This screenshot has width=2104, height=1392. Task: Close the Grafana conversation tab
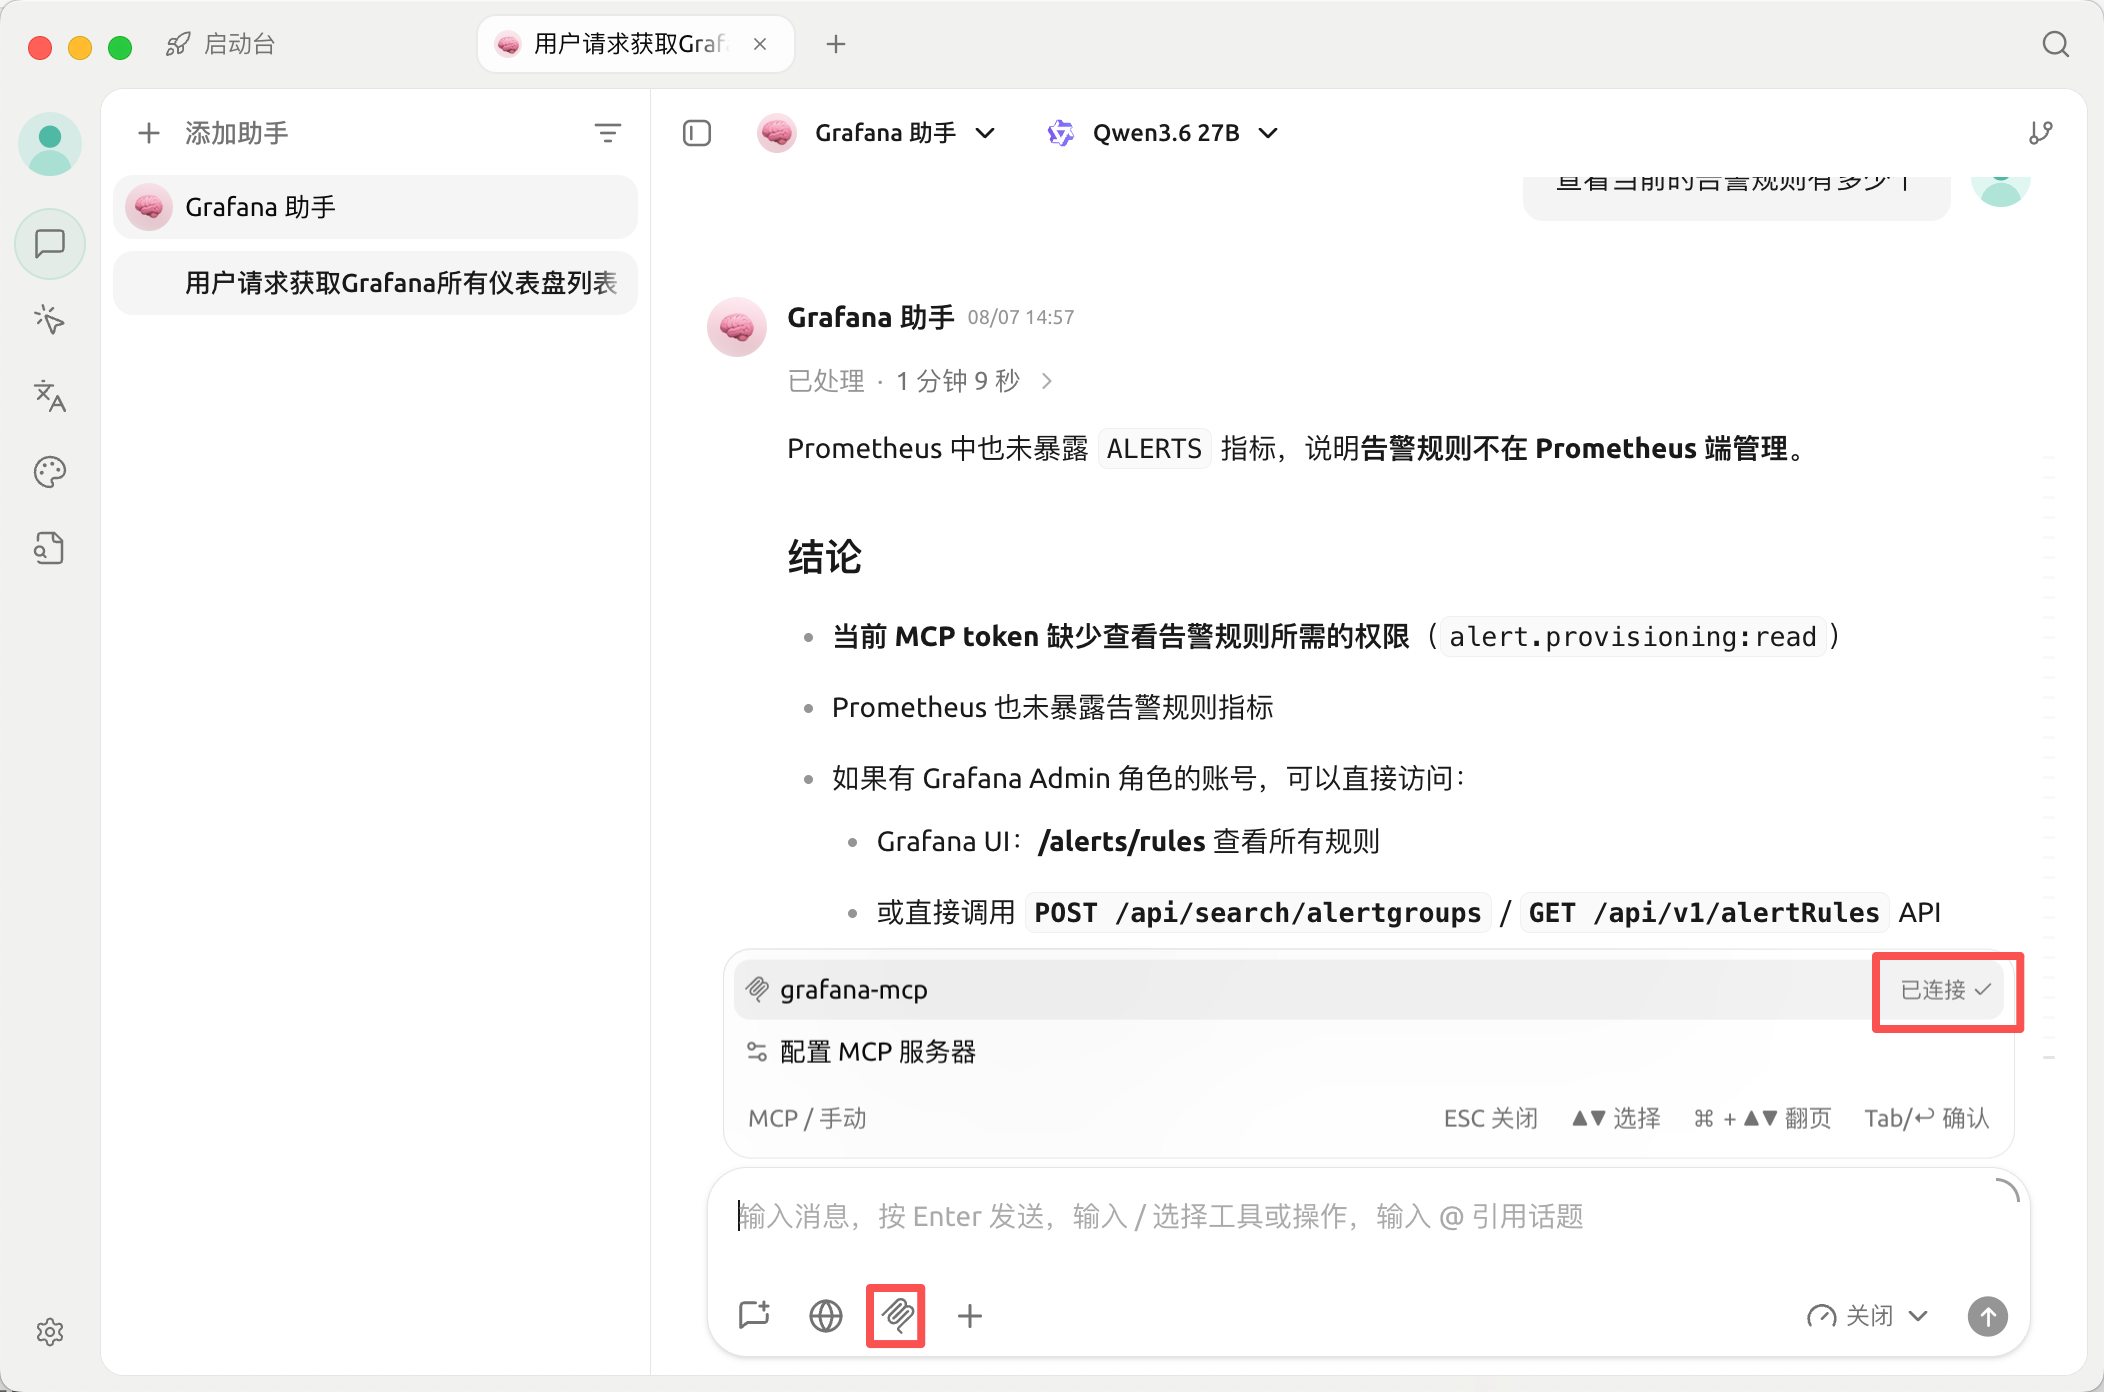click(760, 44)
